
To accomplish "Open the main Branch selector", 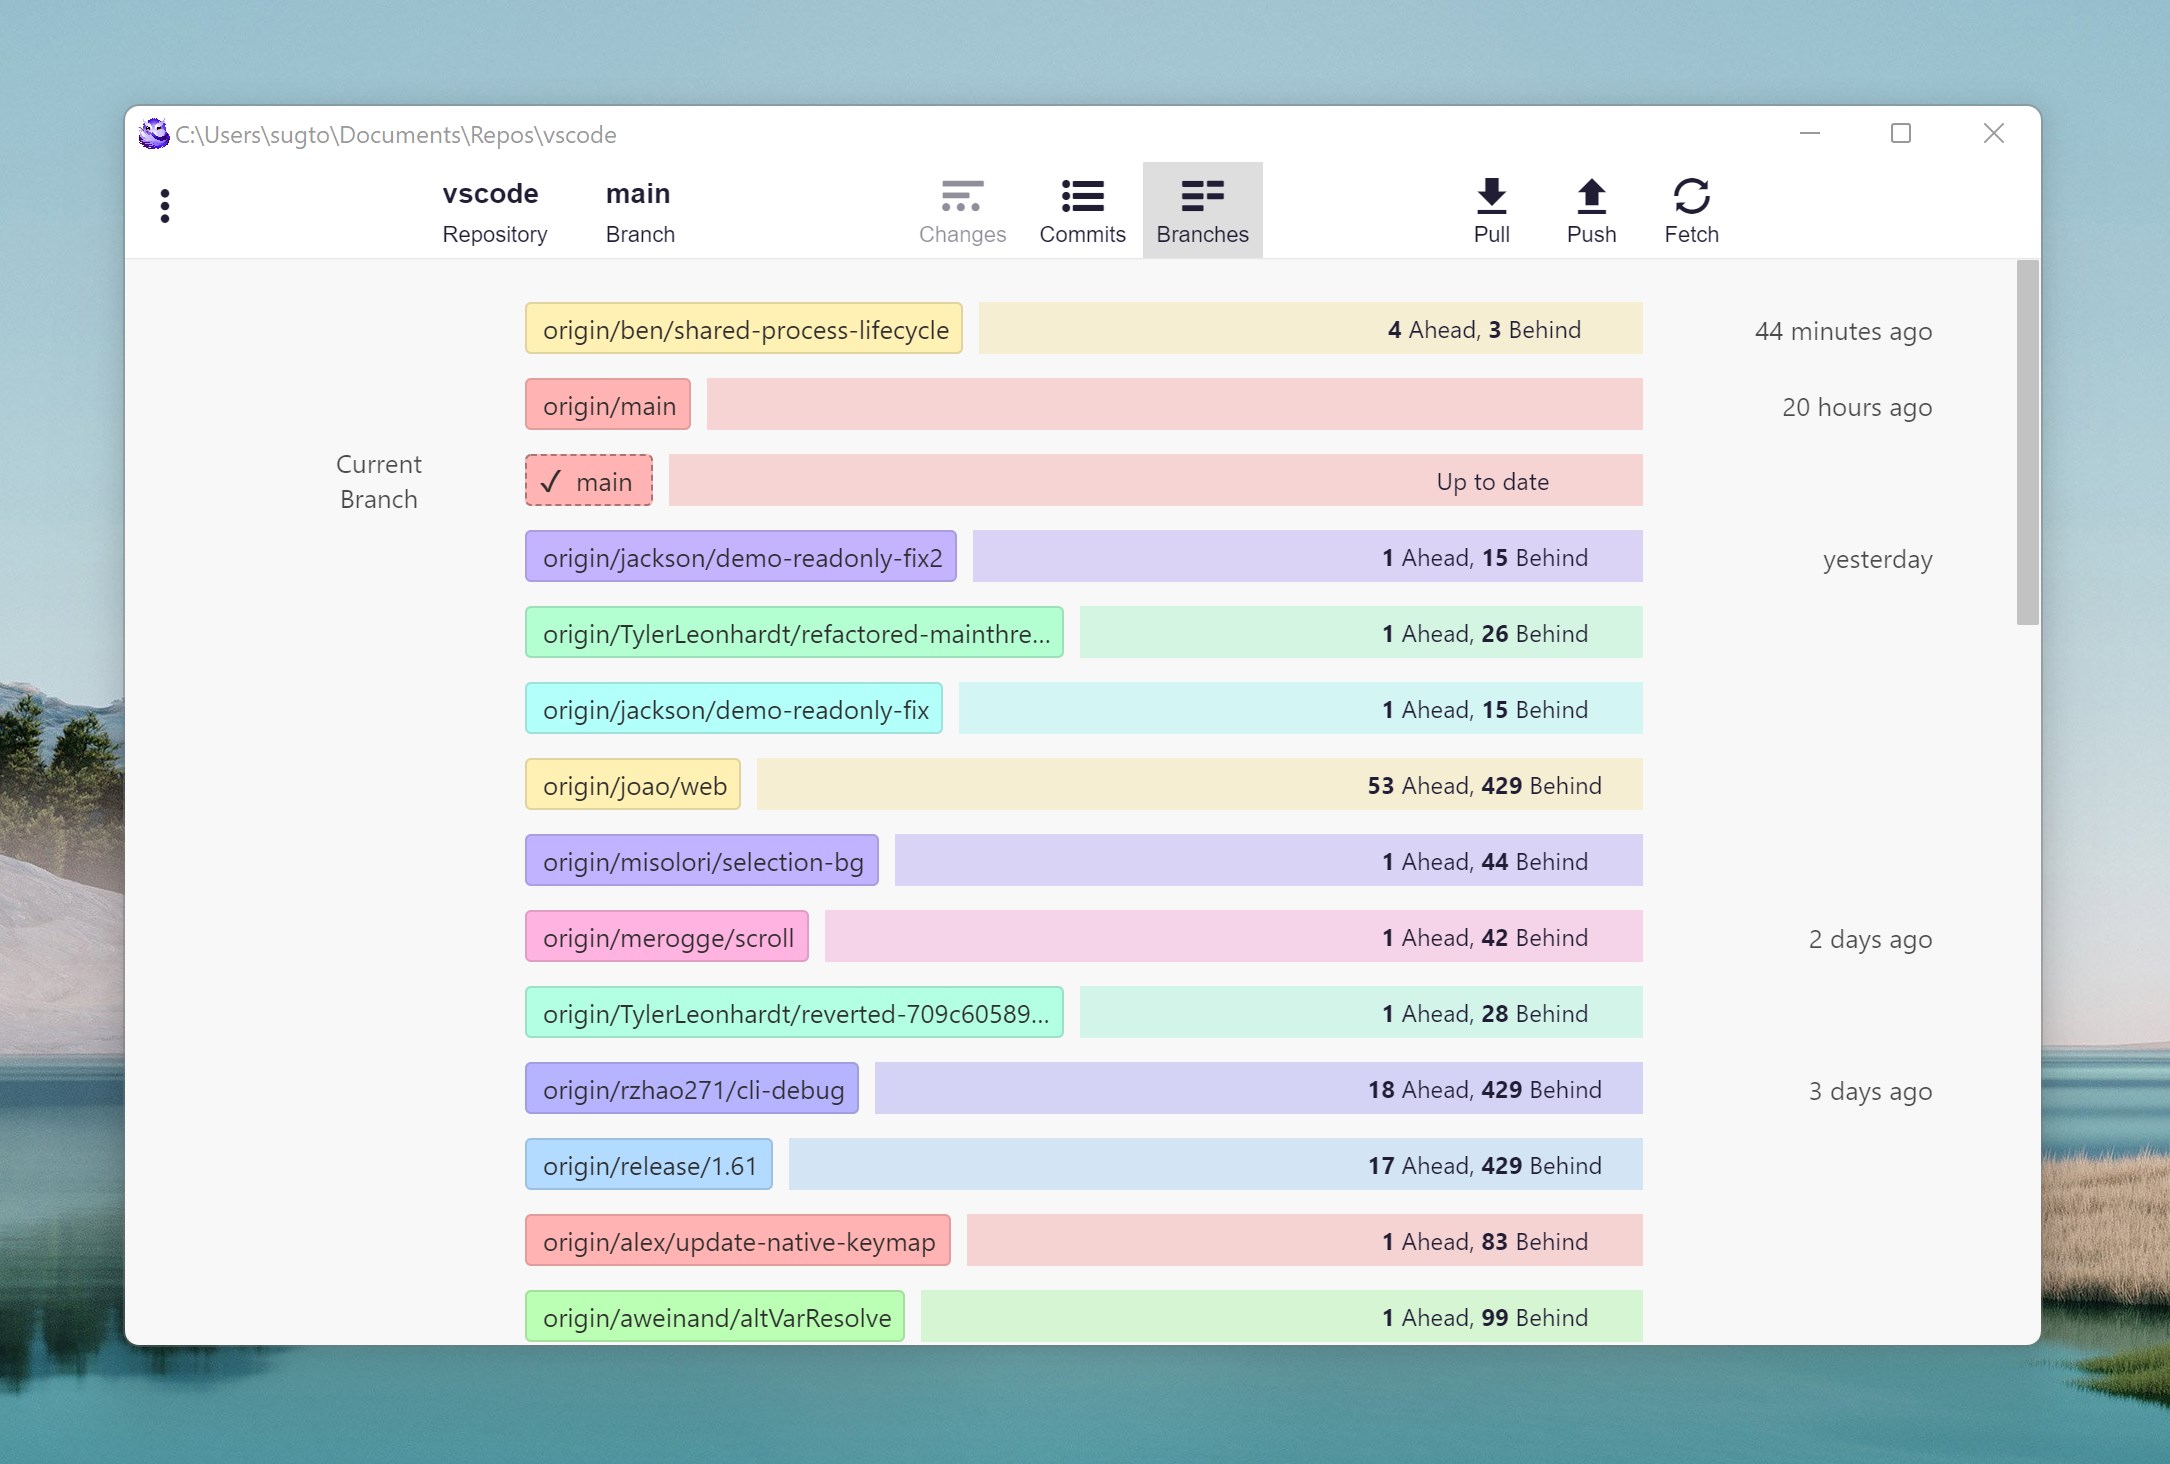I will tap(640, 212).
